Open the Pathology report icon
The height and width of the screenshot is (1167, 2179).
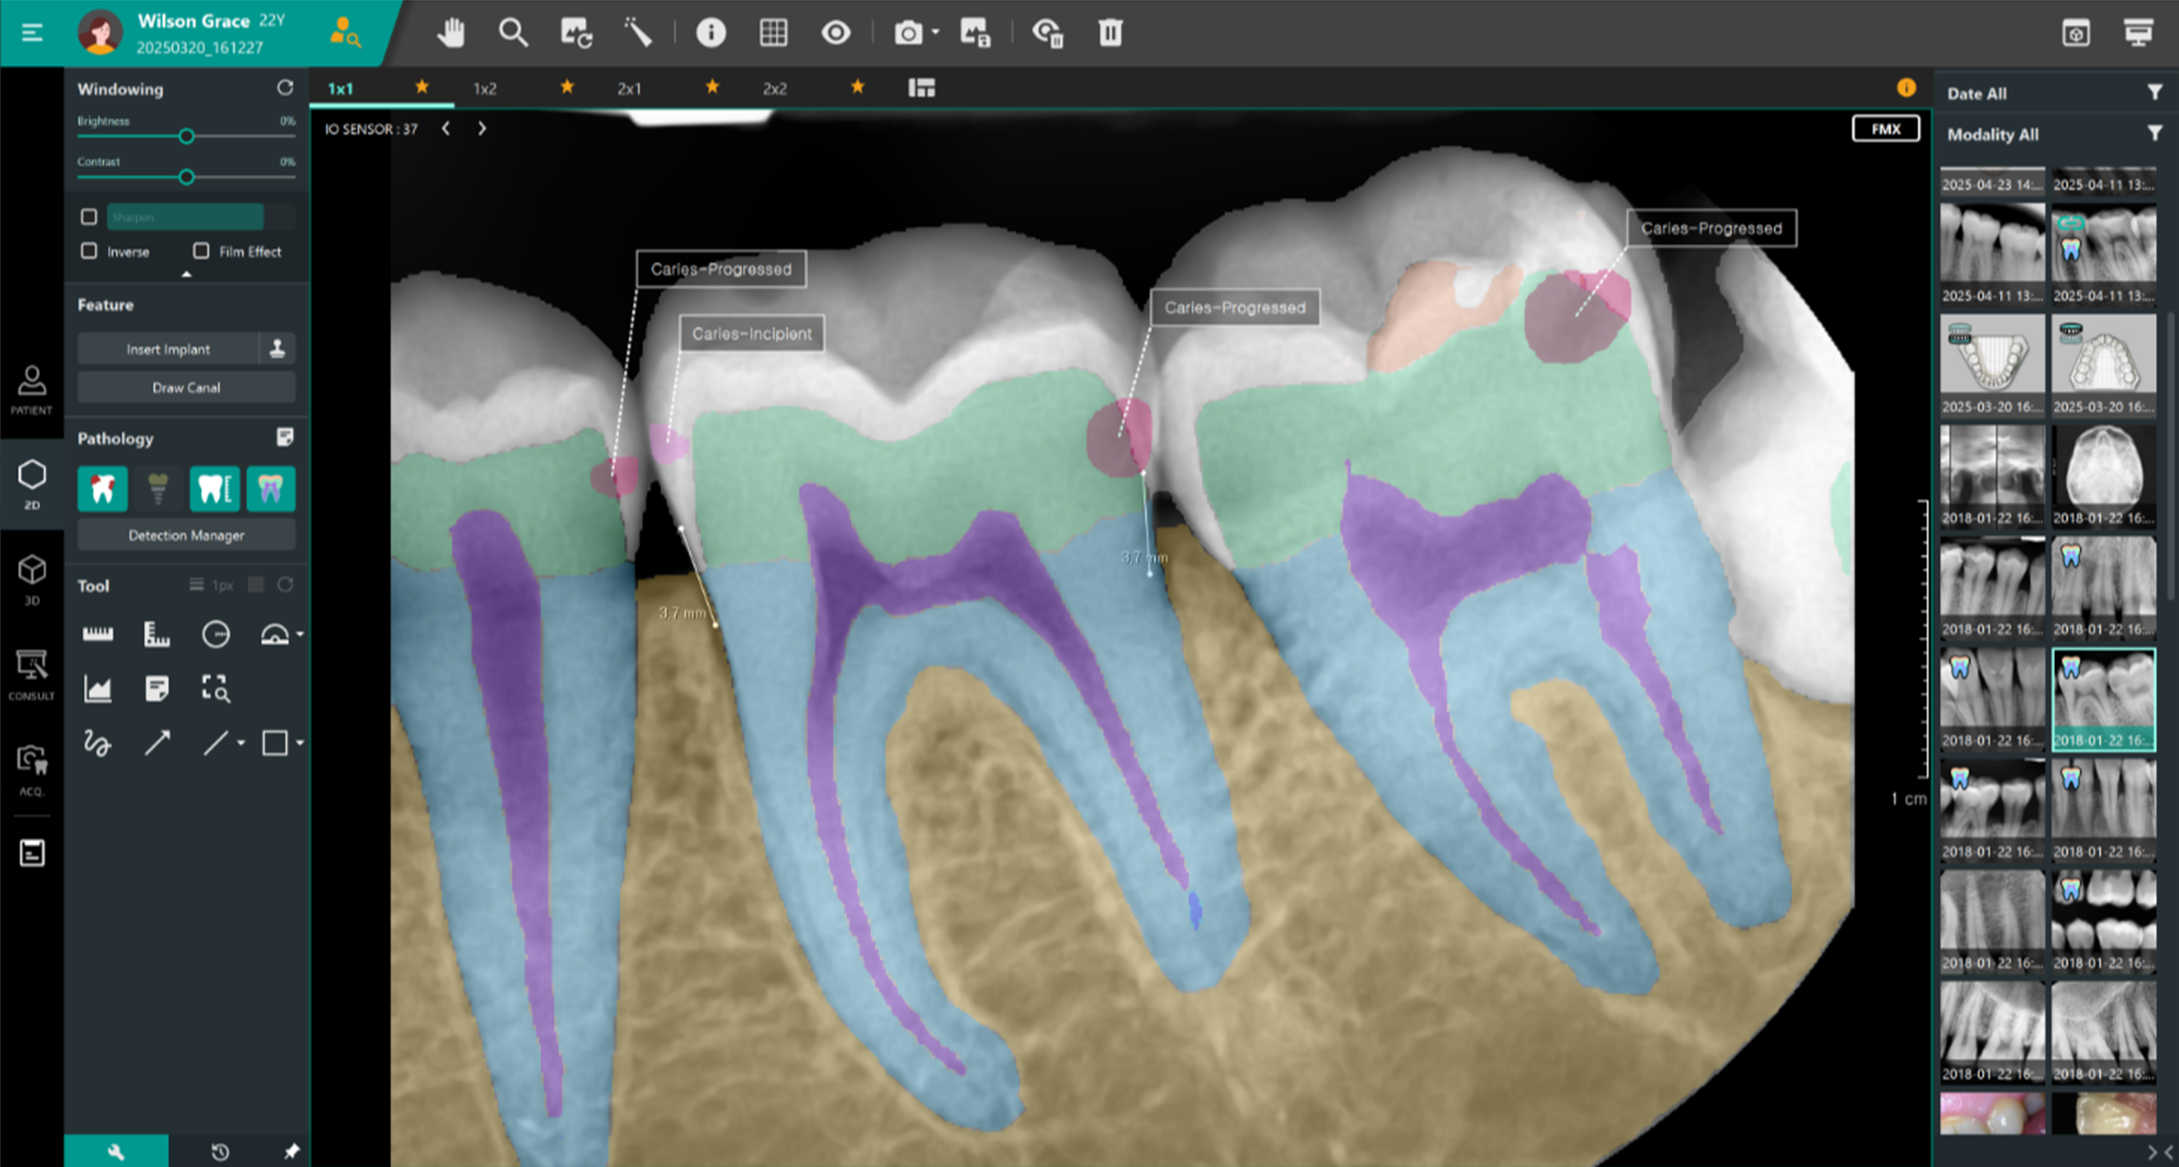[x=285, y=437]
